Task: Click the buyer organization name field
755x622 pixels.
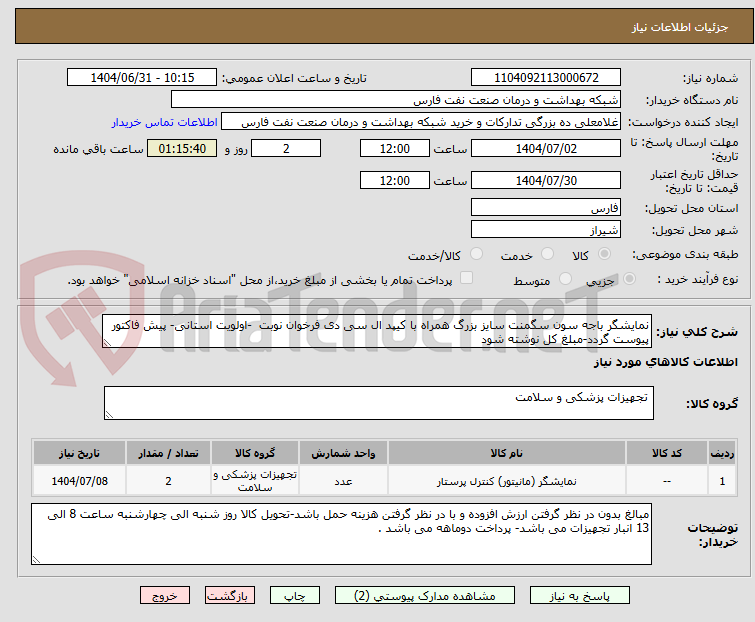Action: pyautogui.click(x=396, y=100)
